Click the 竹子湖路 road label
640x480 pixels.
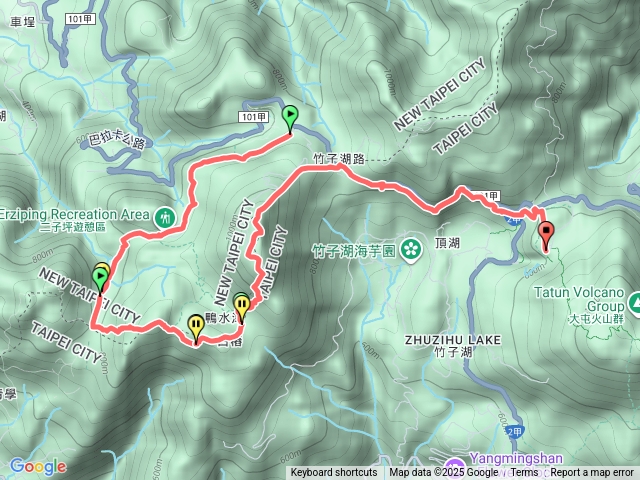pos(339,159)
